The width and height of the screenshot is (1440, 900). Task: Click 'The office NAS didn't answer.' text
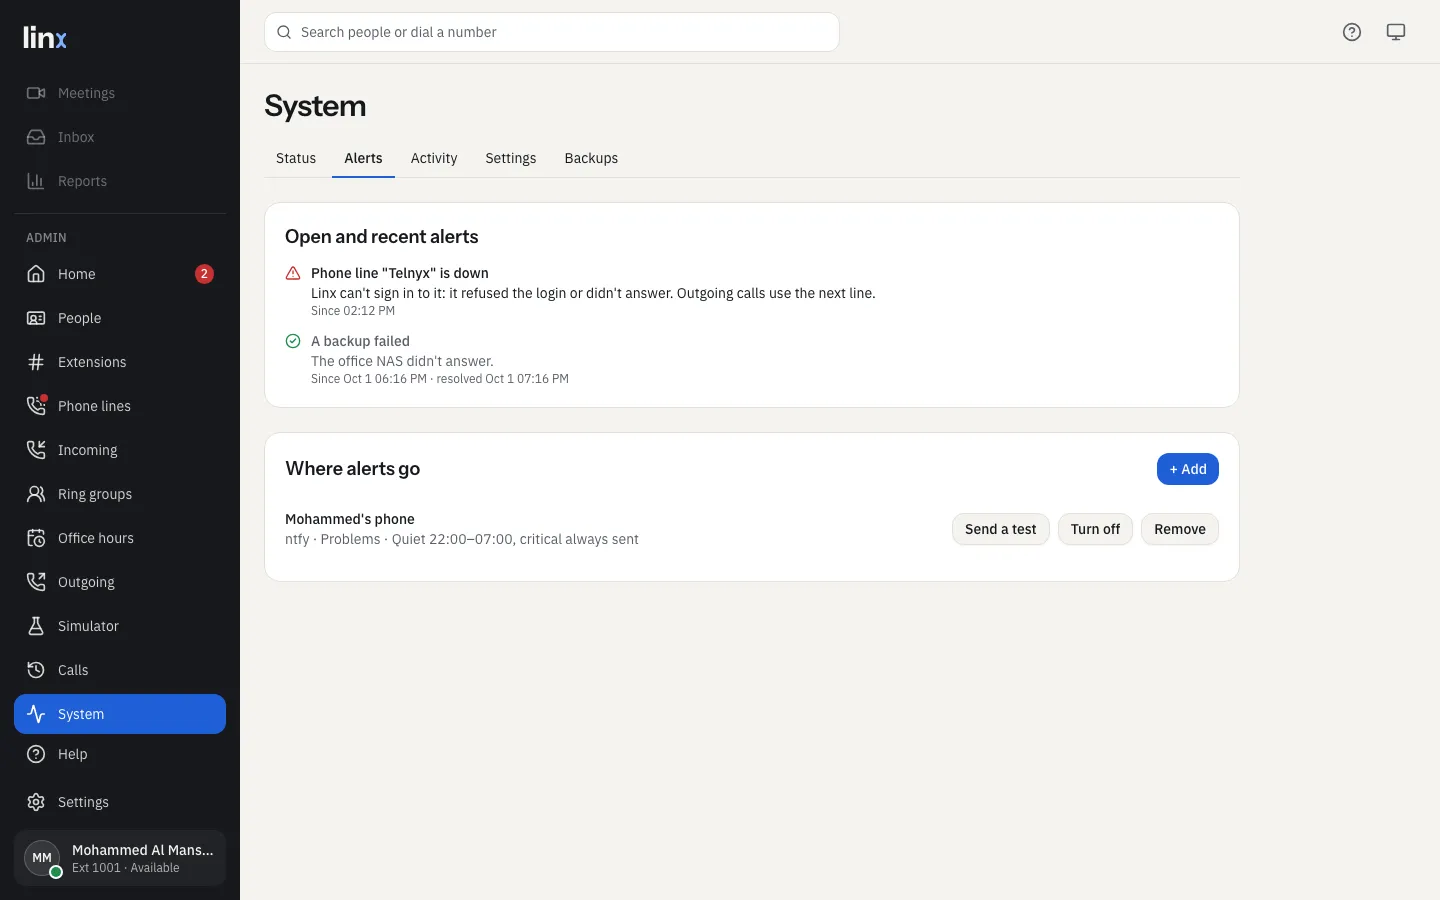(402, 361)
